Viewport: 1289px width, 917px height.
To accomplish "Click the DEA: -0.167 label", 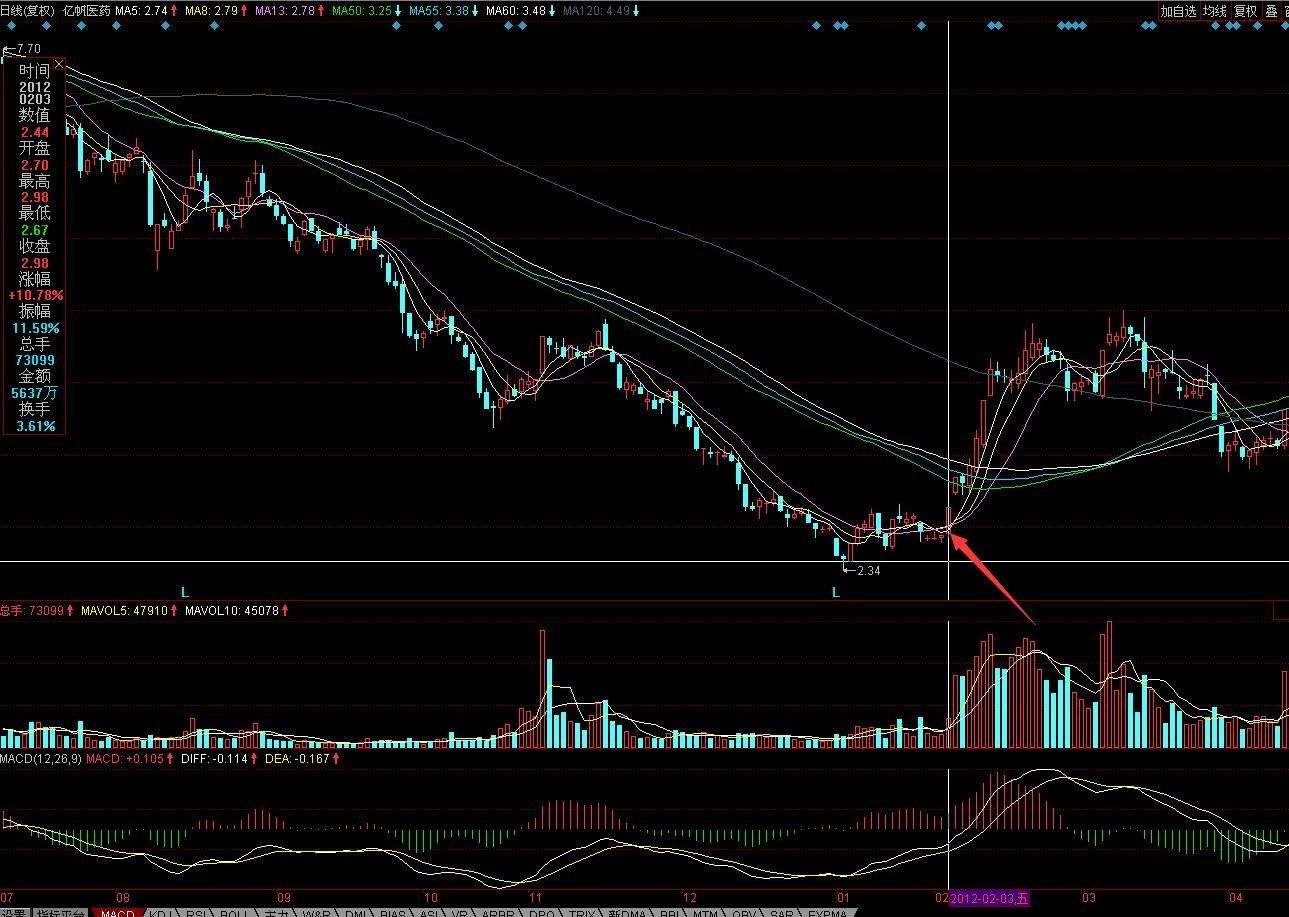I will point(297,759).
